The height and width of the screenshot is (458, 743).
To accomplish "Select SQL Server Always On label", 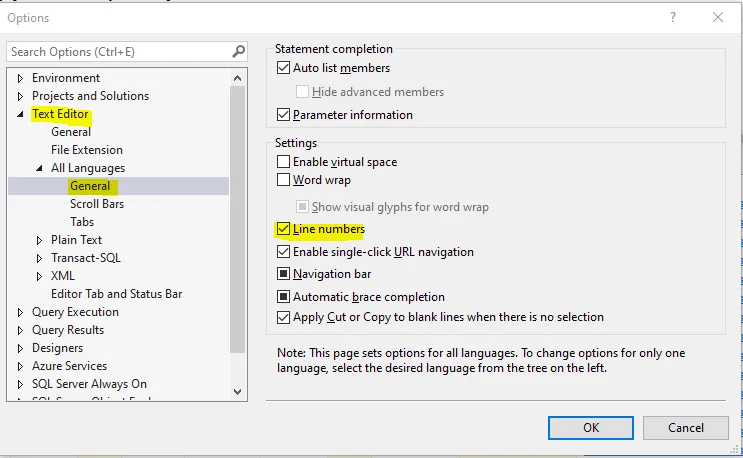I will (x=89, y=384).
